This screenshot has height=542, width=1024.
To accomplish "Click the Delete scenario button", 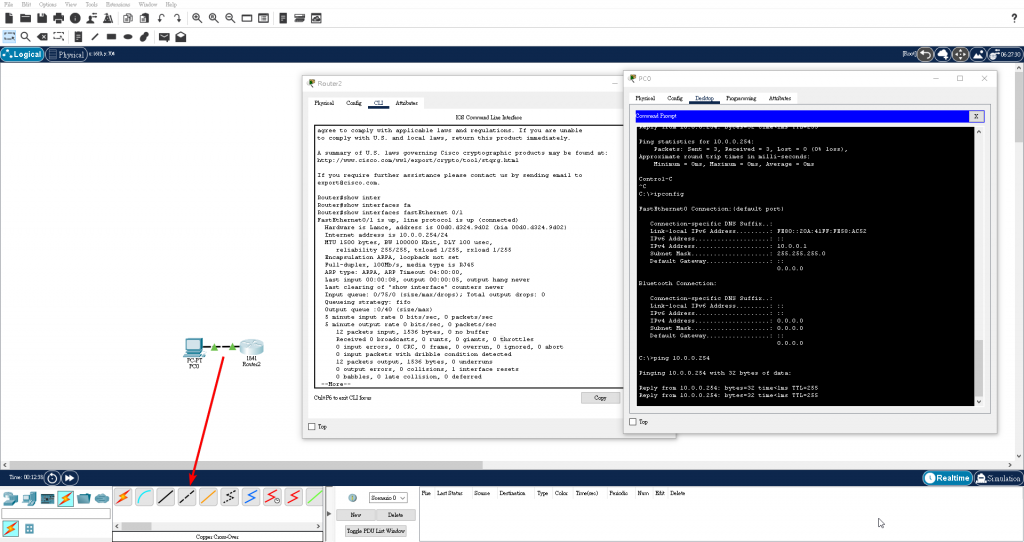I will tap(395, 515).
